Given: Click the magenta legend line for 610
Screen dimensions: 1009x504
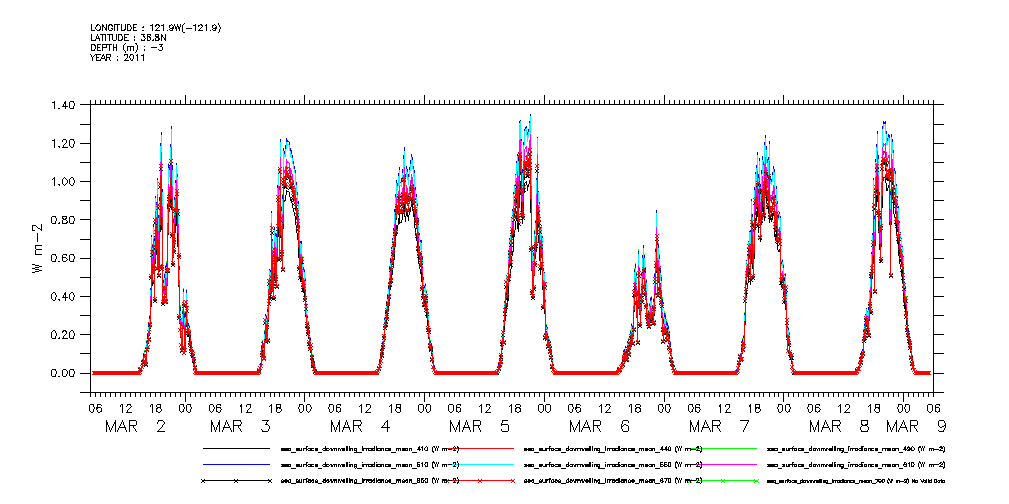Looking at the screenshot, I should tap(722, 464).
